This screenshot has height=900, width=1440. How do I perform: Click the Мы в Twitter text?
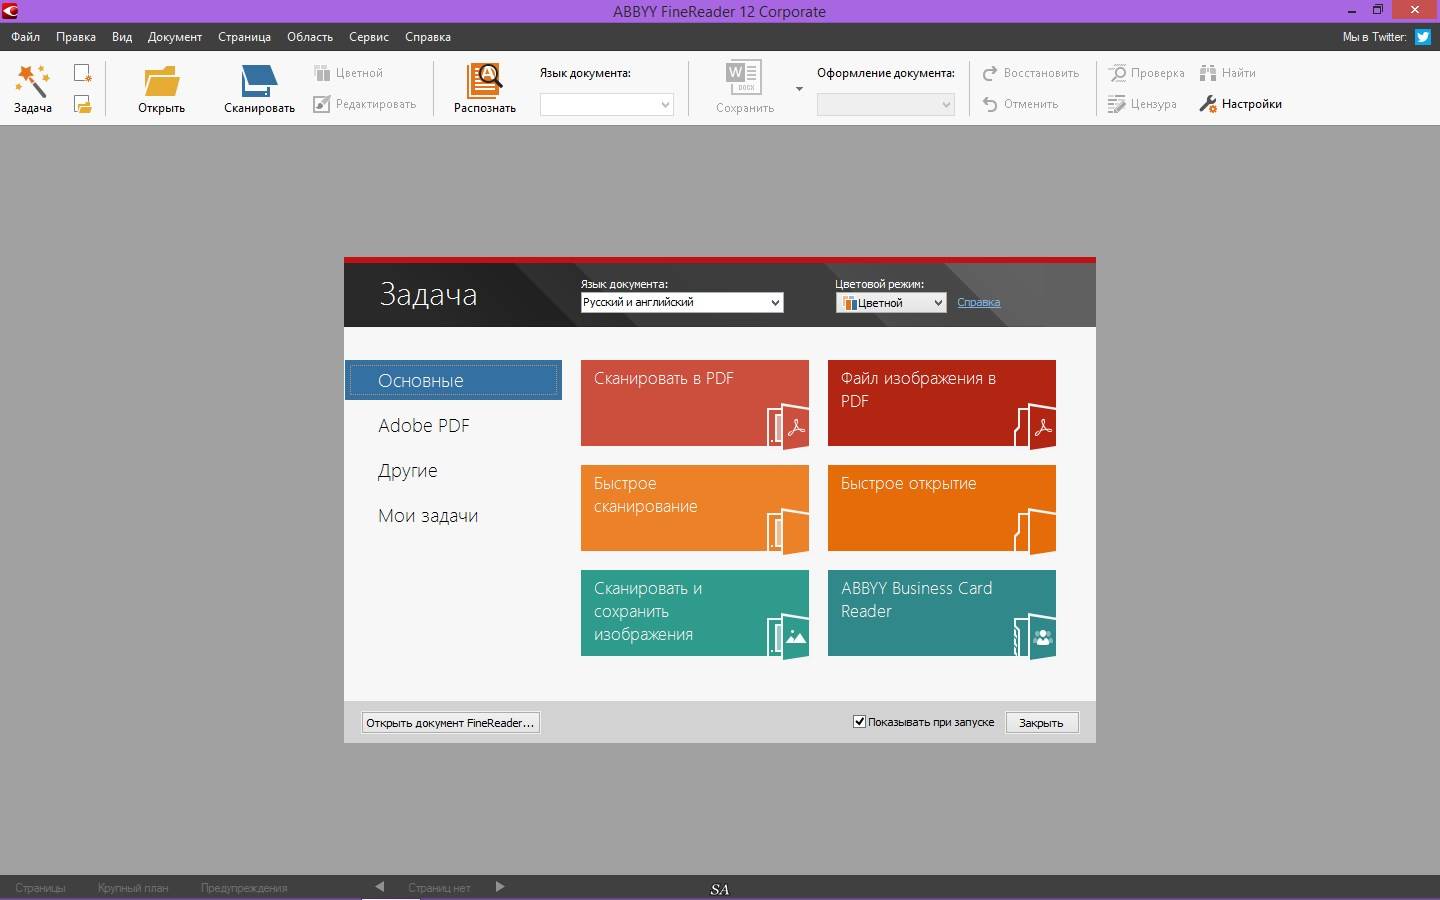1374,37
